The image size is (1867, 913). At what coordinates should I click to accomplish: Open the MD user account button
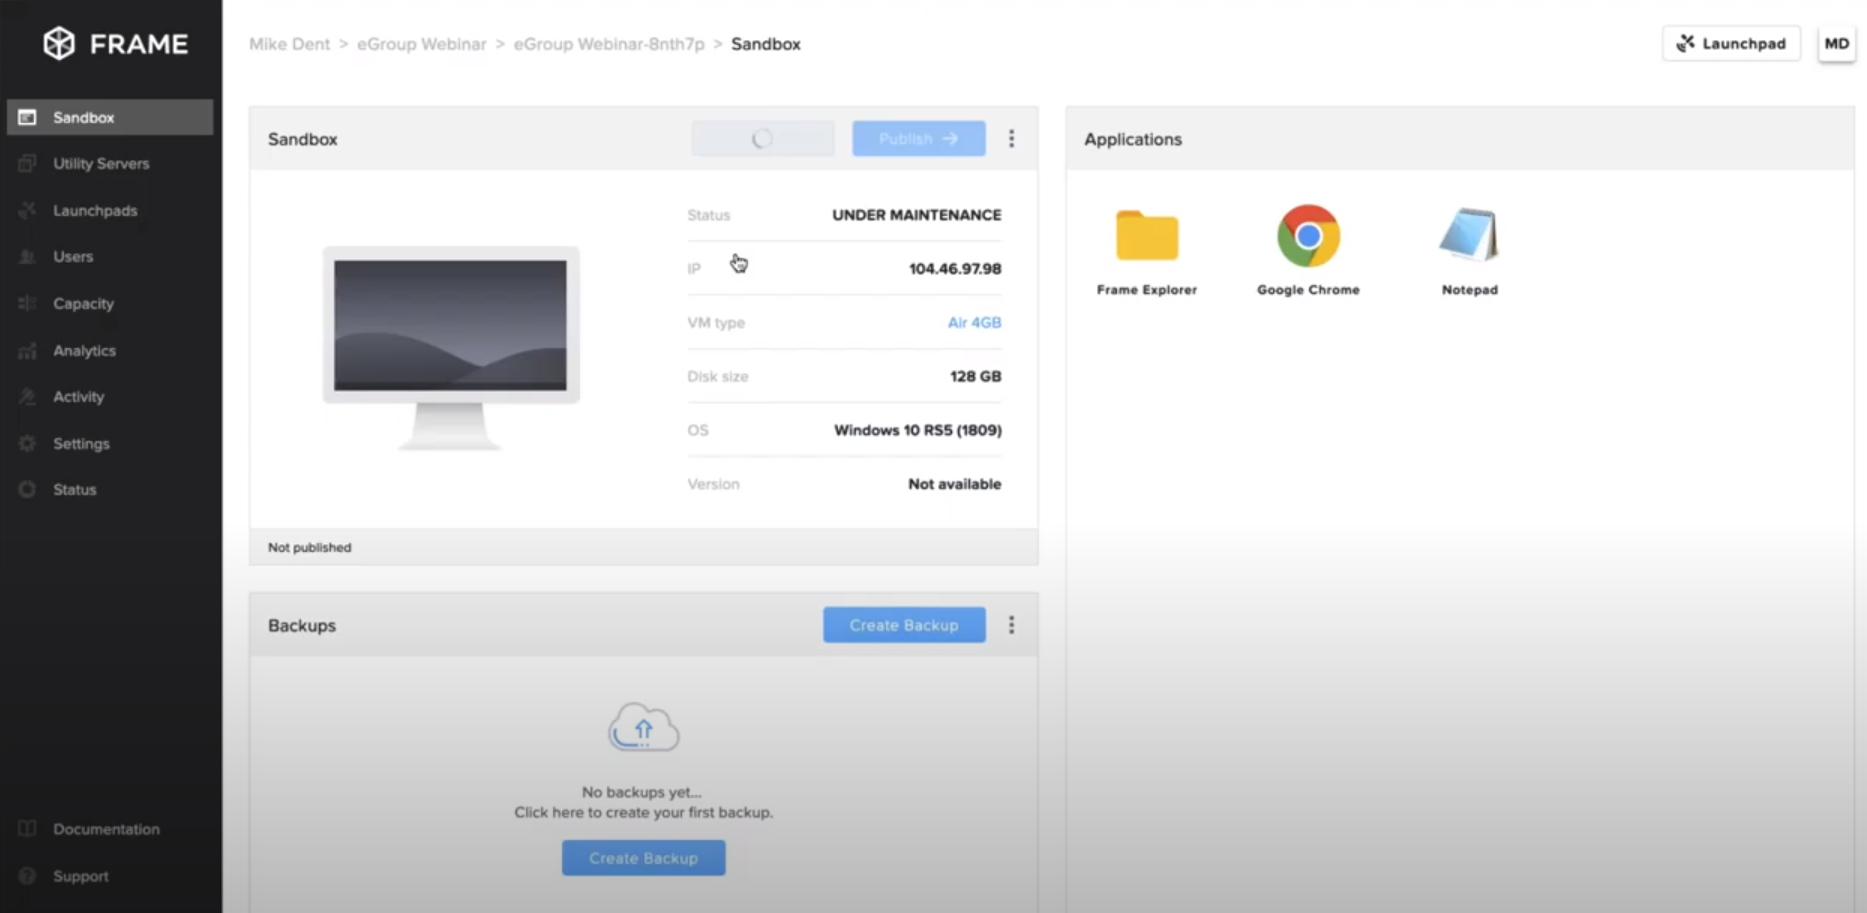(x=1836, y=43)
